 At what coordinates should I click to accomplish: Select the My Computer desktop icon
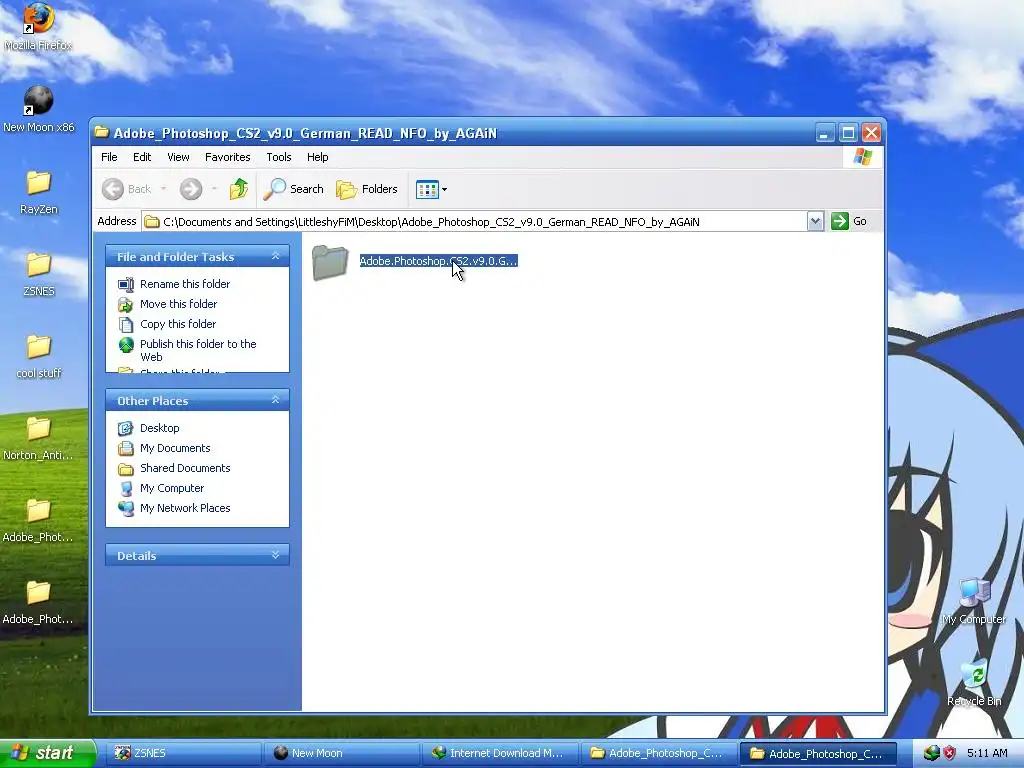[974, 601]
